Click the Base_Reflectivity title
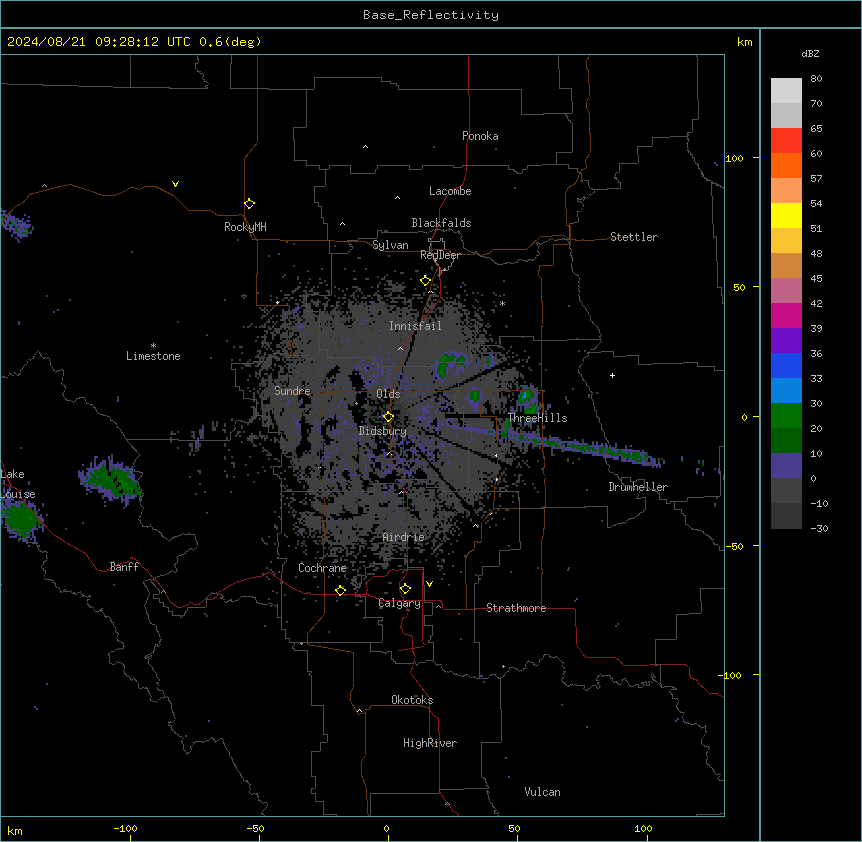 pos(431,15)
